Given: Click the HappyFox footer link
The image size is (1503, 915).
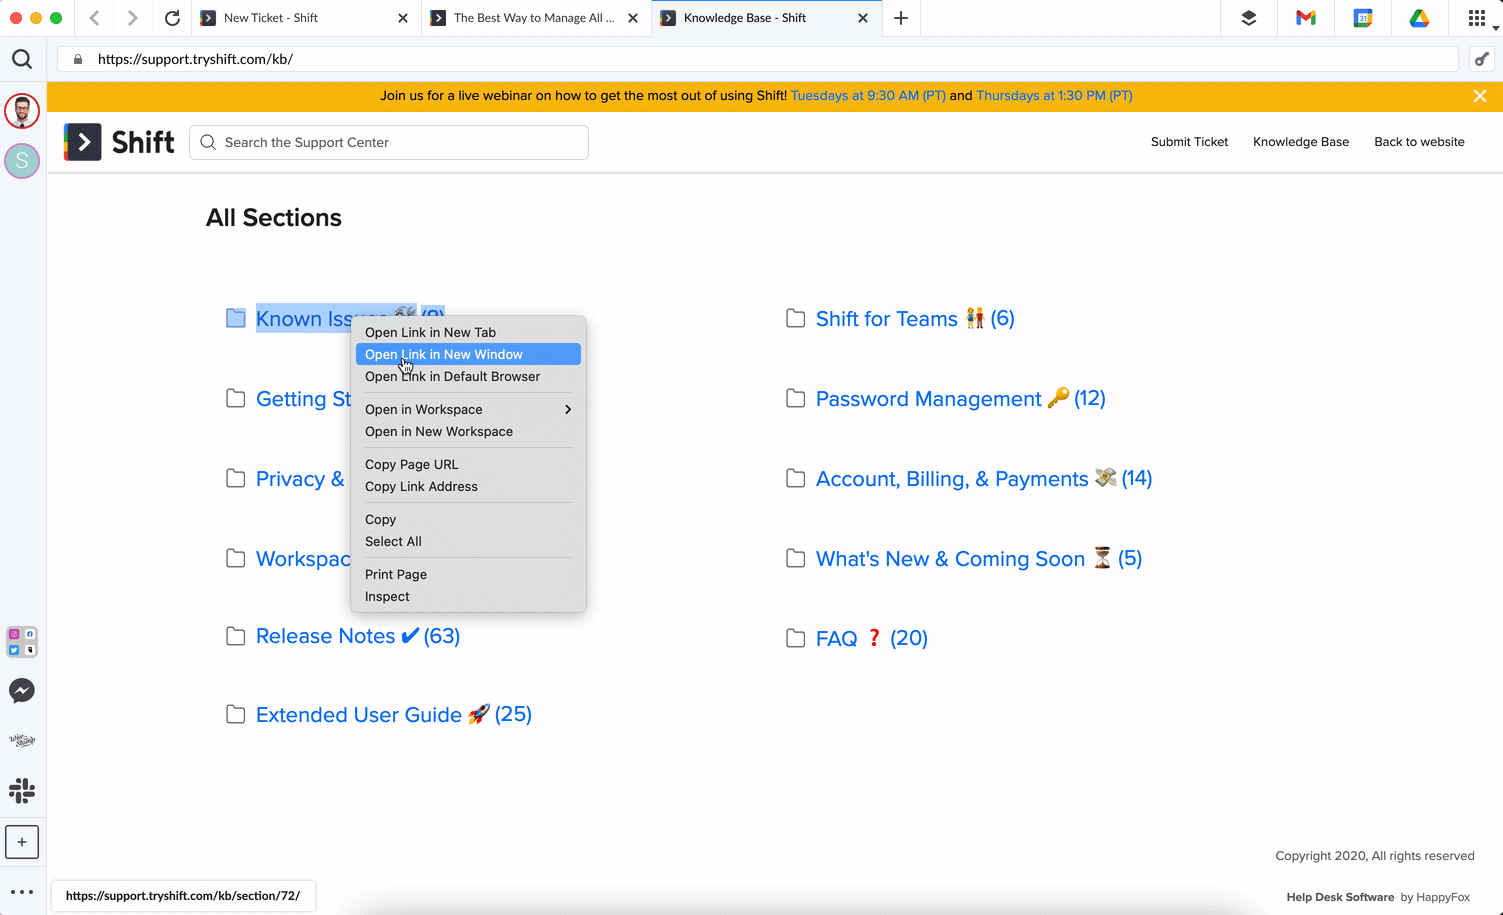Looking at the screenshot, I should click(x=1442, y=897).
